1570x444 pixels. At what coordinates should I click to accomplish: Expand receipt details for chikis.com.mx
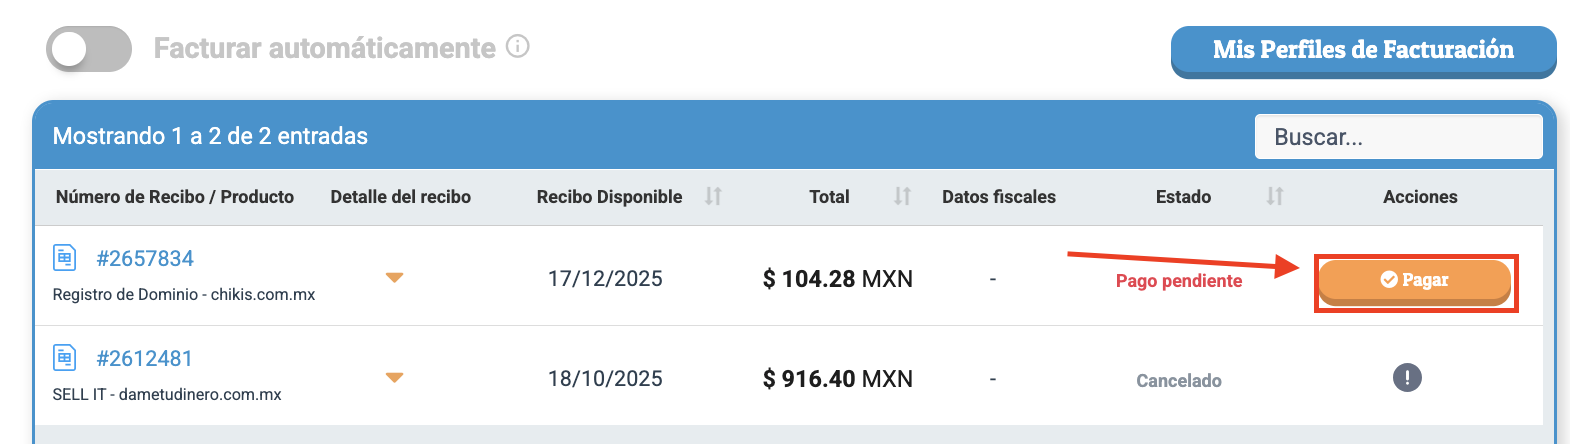point(395,278)
